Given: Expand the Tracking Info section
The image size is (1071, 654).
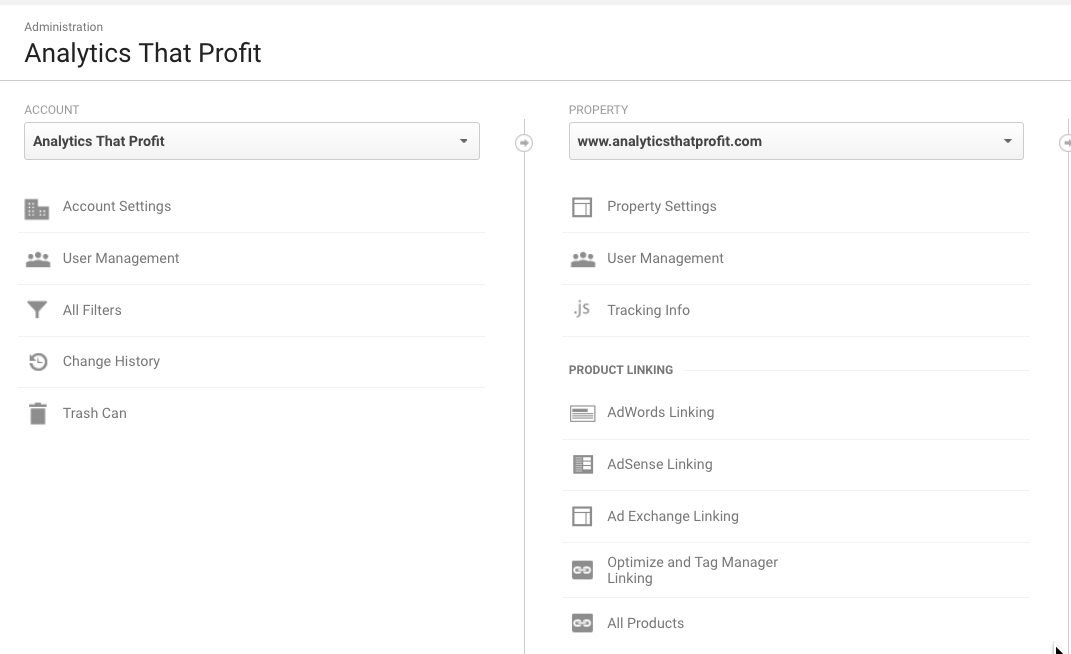Looking at the screenshot, I should [x=648, y=310].
